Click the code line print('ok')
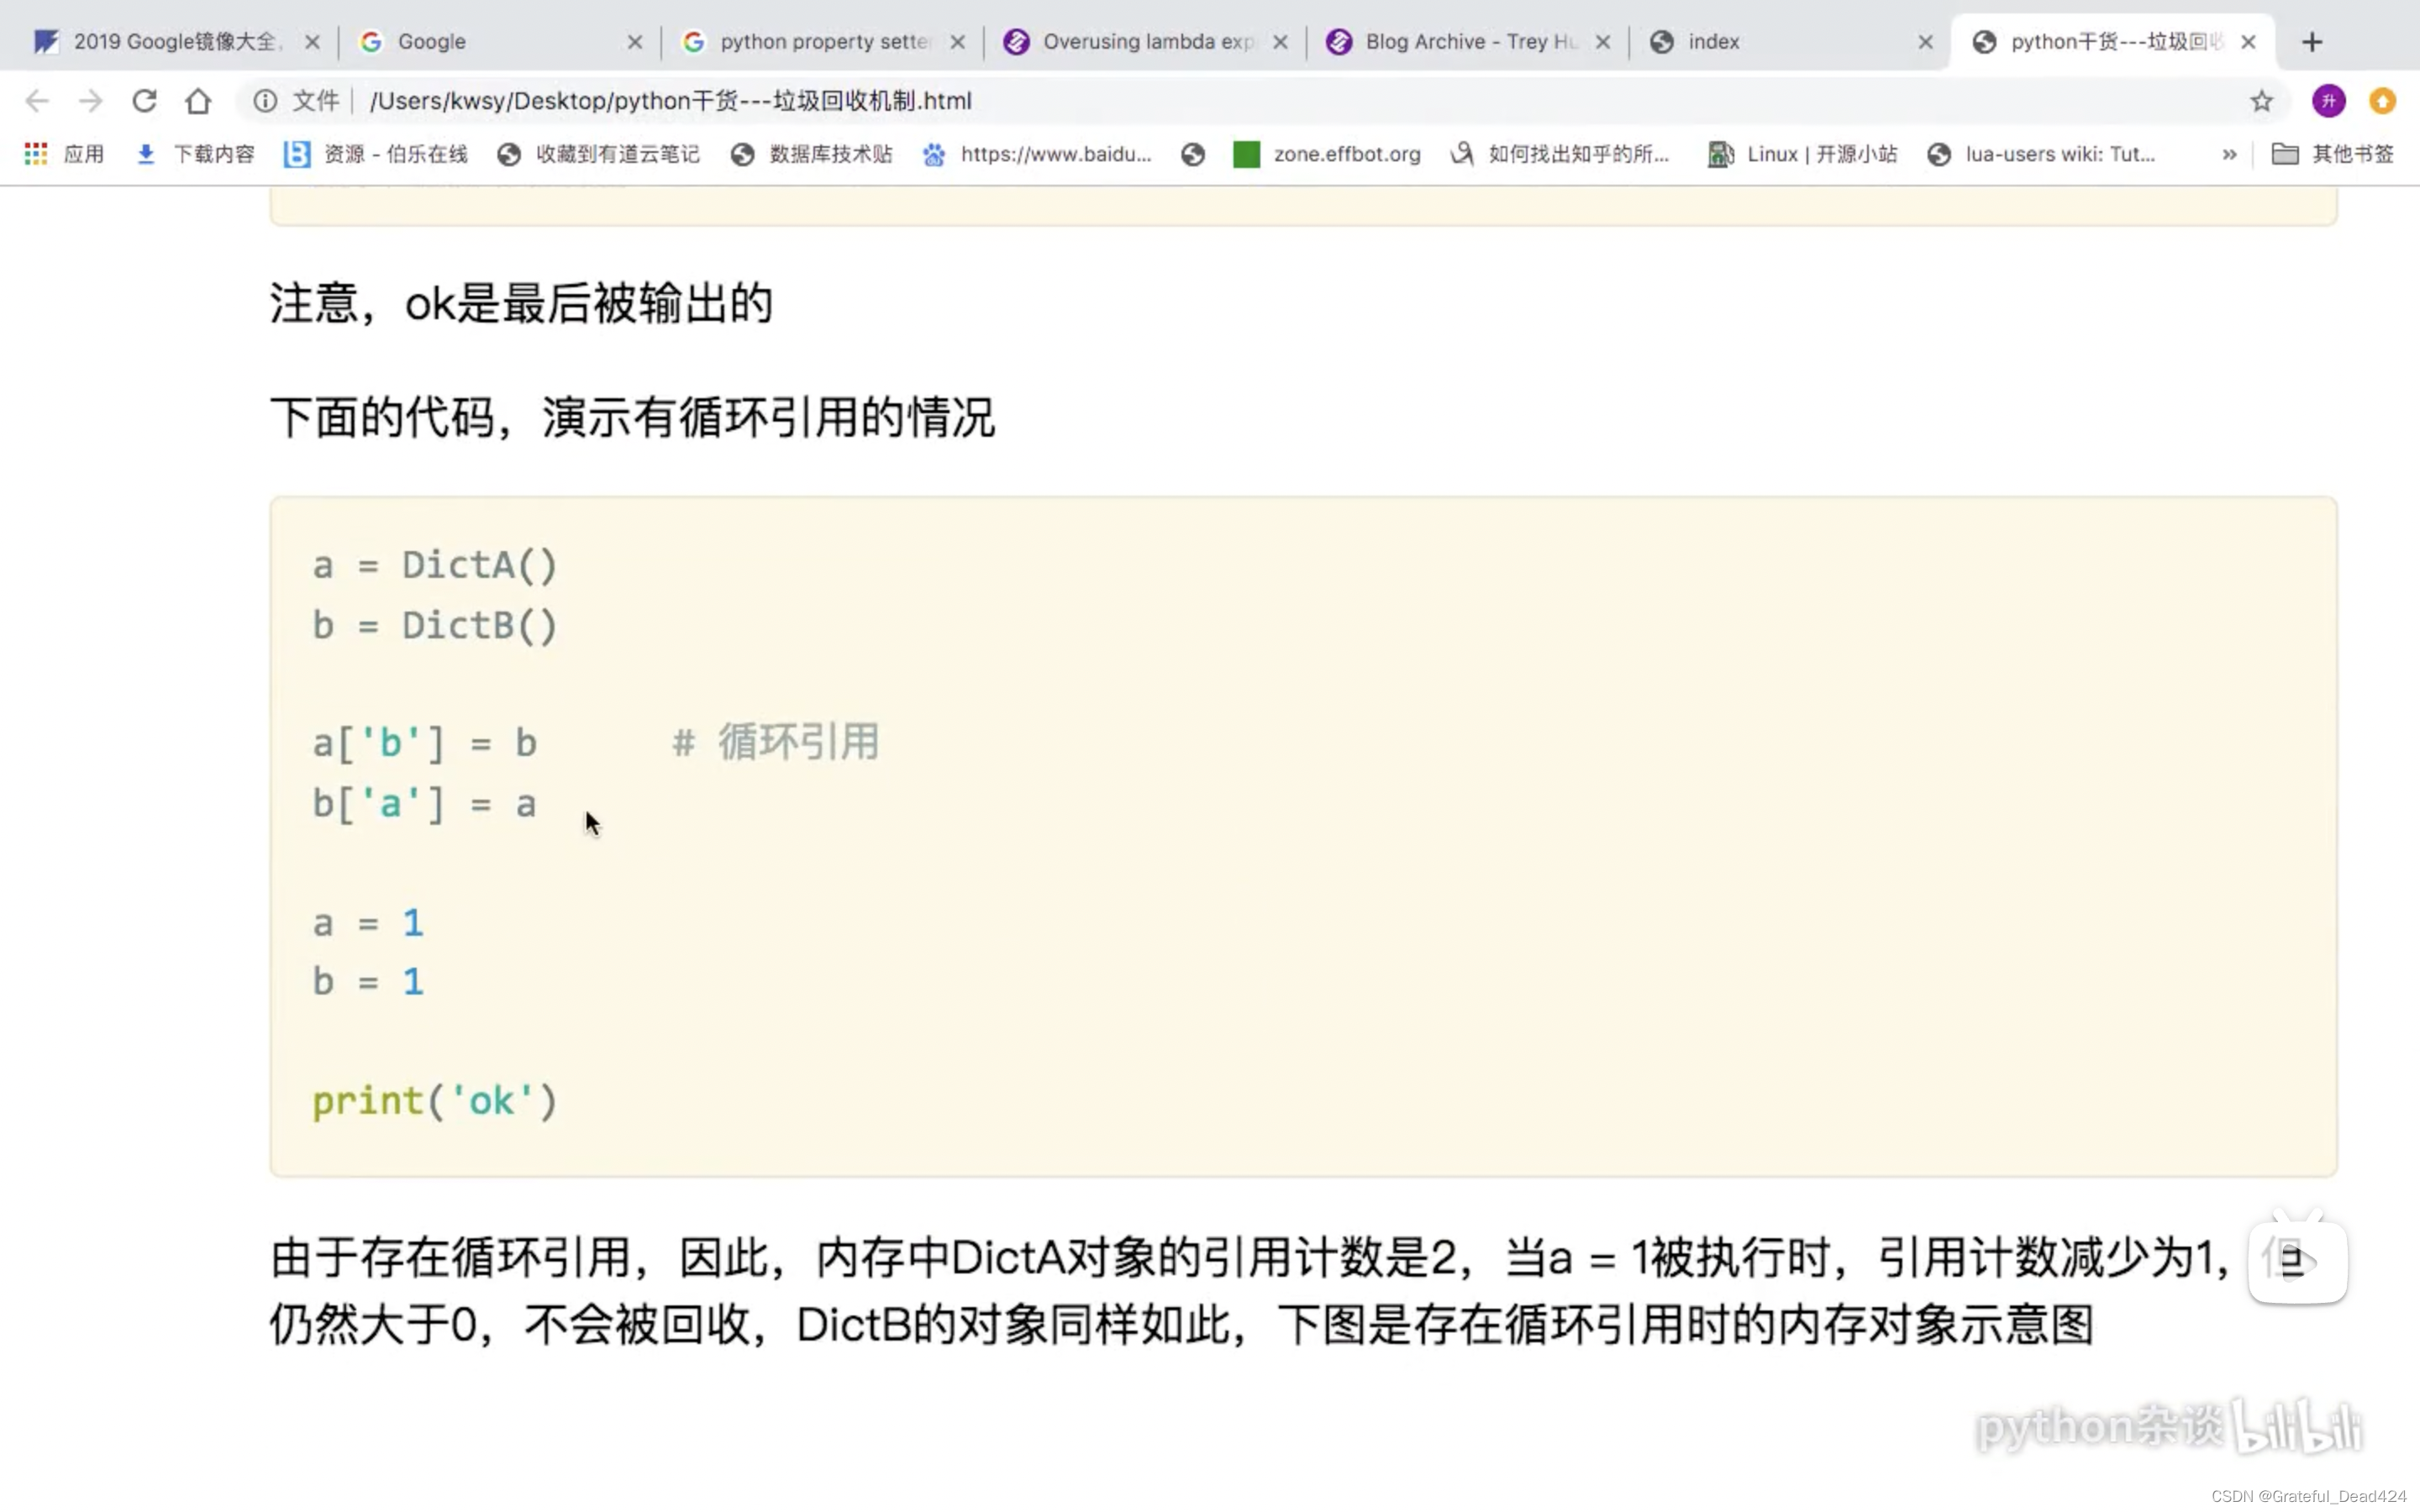The image size is (2420, 1512). coord(434,1101)
